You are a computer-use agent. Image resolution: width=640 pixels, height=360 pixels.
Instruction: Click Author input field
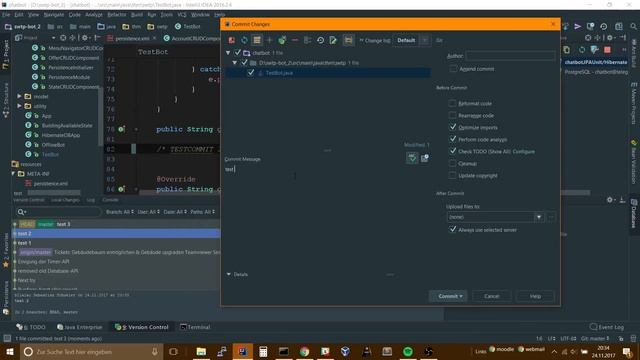(510, 56)
